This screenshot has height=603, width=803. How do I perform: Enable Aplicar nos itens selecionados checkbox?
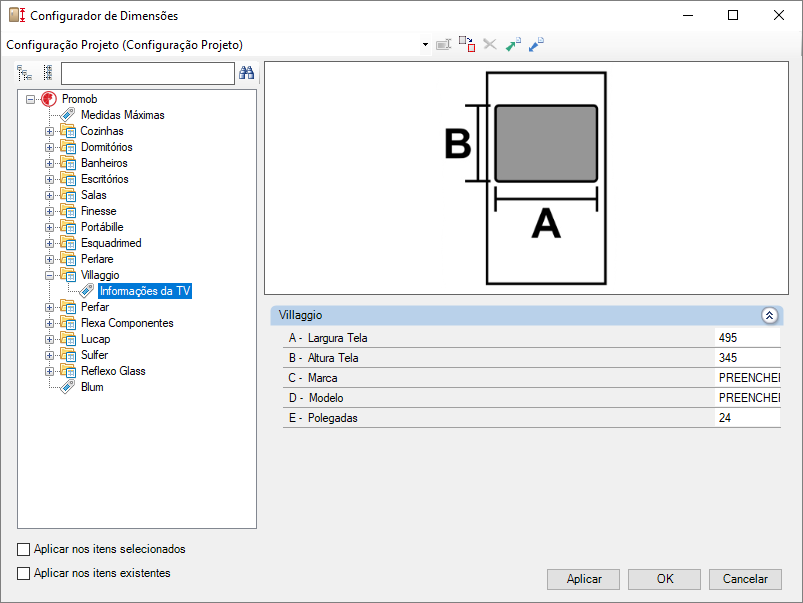tap(24, 550)
